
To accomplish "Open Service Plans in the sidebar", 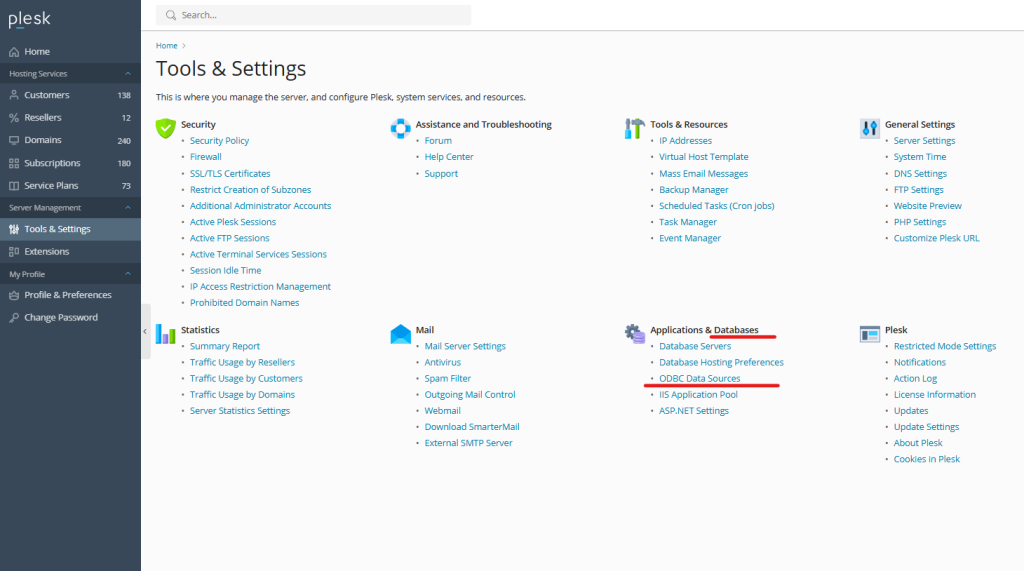I will coord(71,186).
